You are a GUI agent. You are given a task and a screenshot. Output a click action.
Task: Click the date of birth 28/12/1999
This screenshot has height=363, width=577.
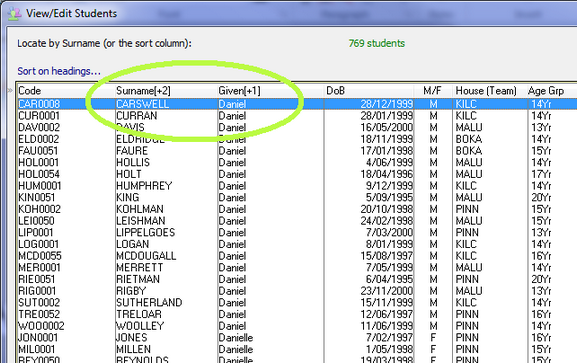(387, 104)
